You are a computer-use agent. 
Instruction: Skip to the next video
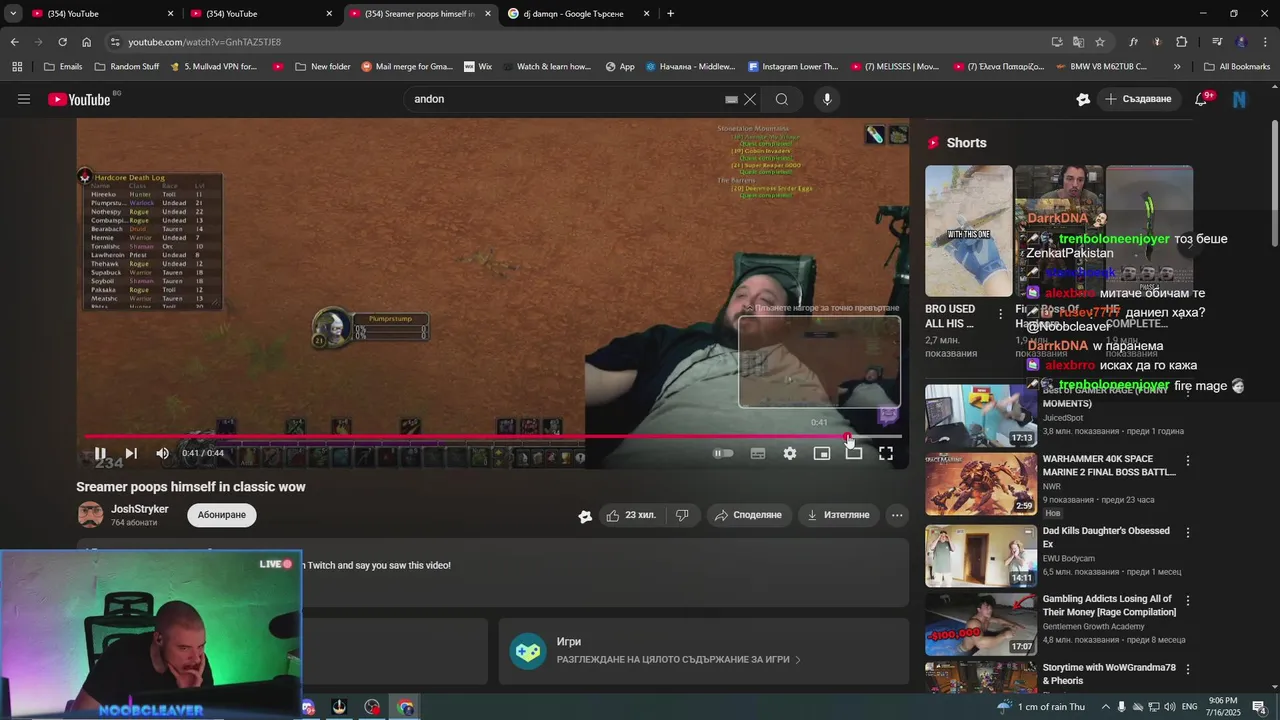131,453
